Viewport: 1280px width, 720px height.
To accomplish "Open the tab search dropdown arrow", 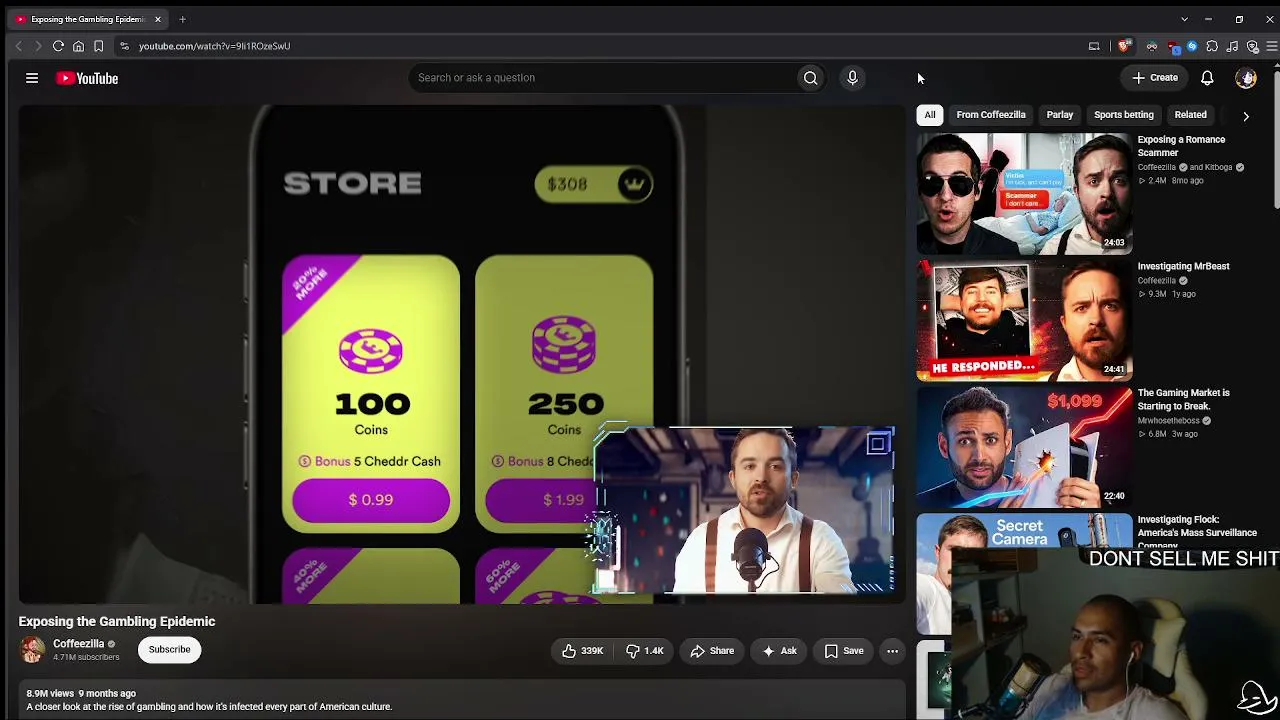I will coord(1184,19).
